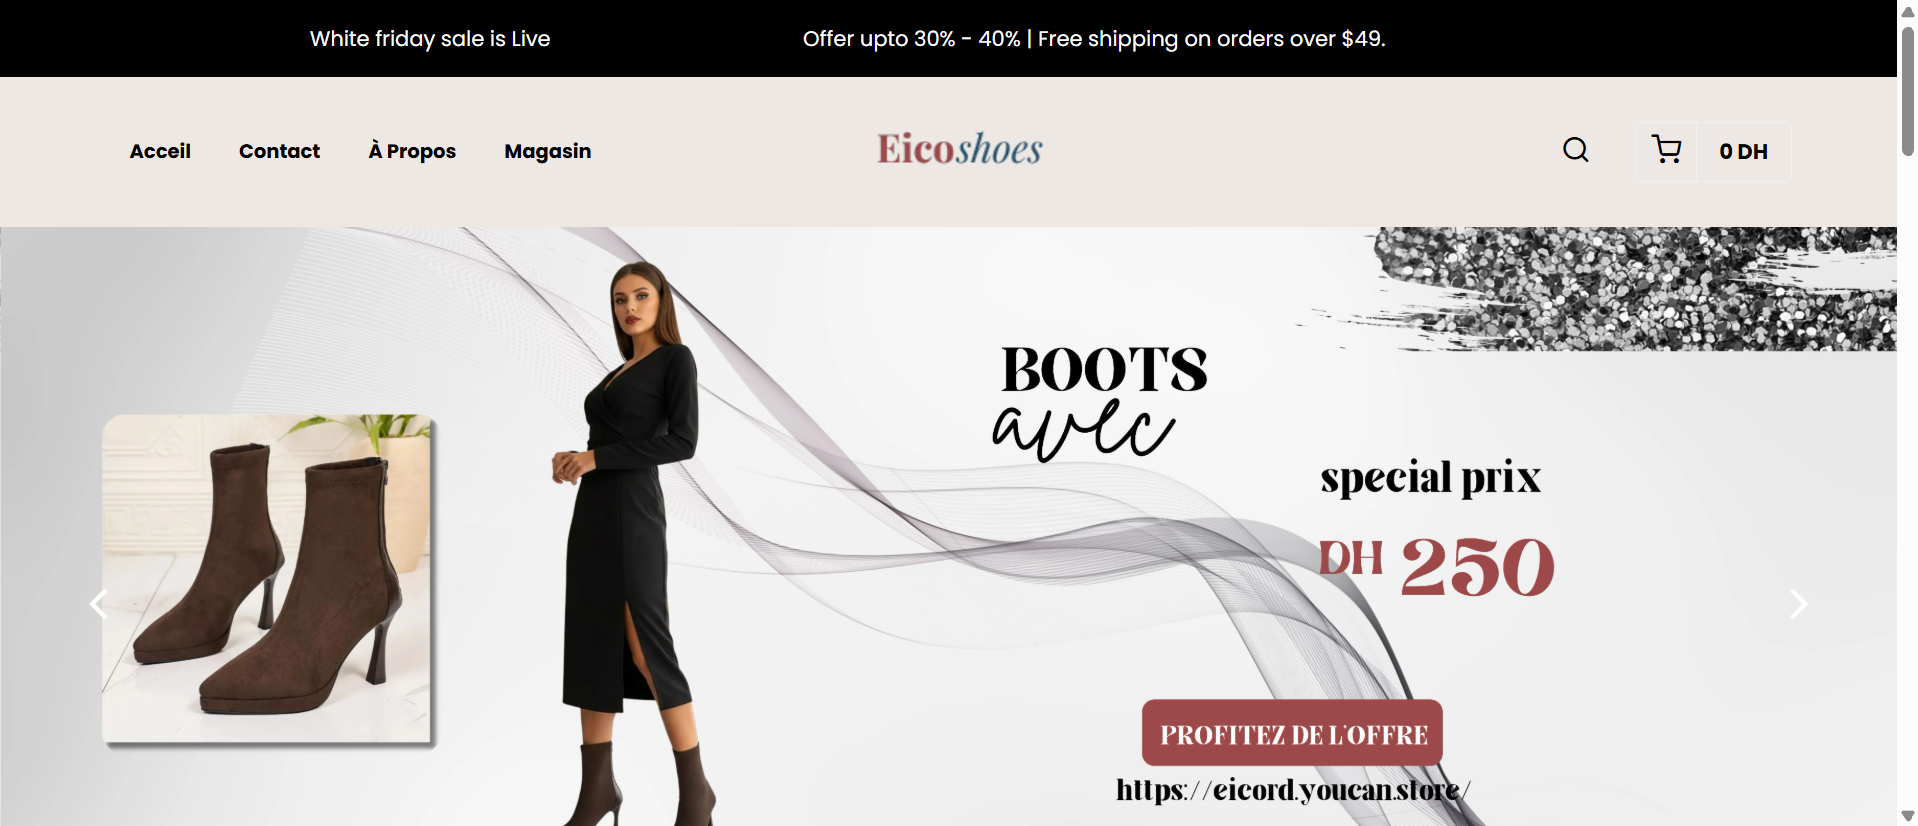1918x826 pixels.
Task: Go to previous slide arrow
Action: [98, 604]
